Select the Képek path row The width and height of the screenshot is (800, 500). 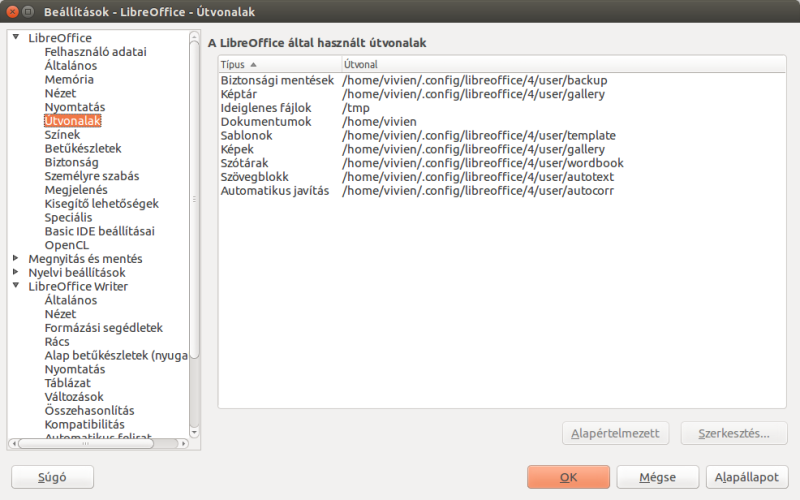point(502,149)
